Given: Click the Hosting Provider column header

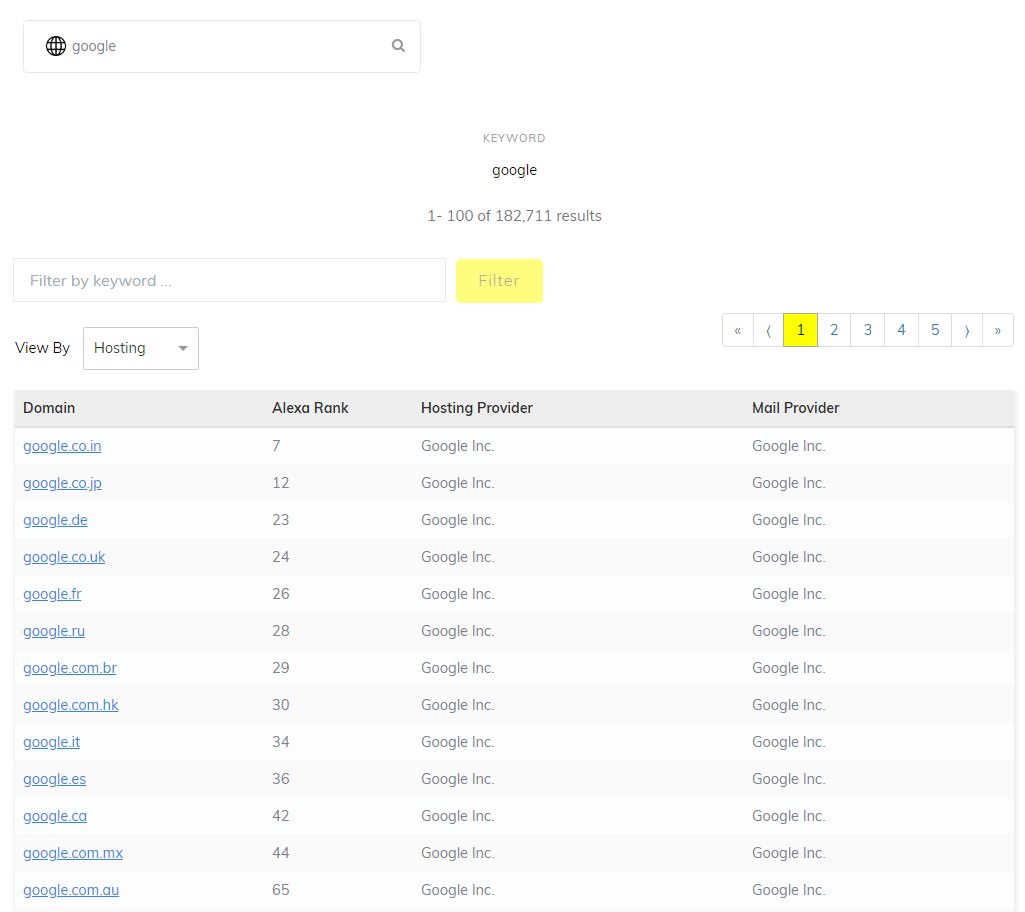Looking at the screenshot, I should (477, 408).
